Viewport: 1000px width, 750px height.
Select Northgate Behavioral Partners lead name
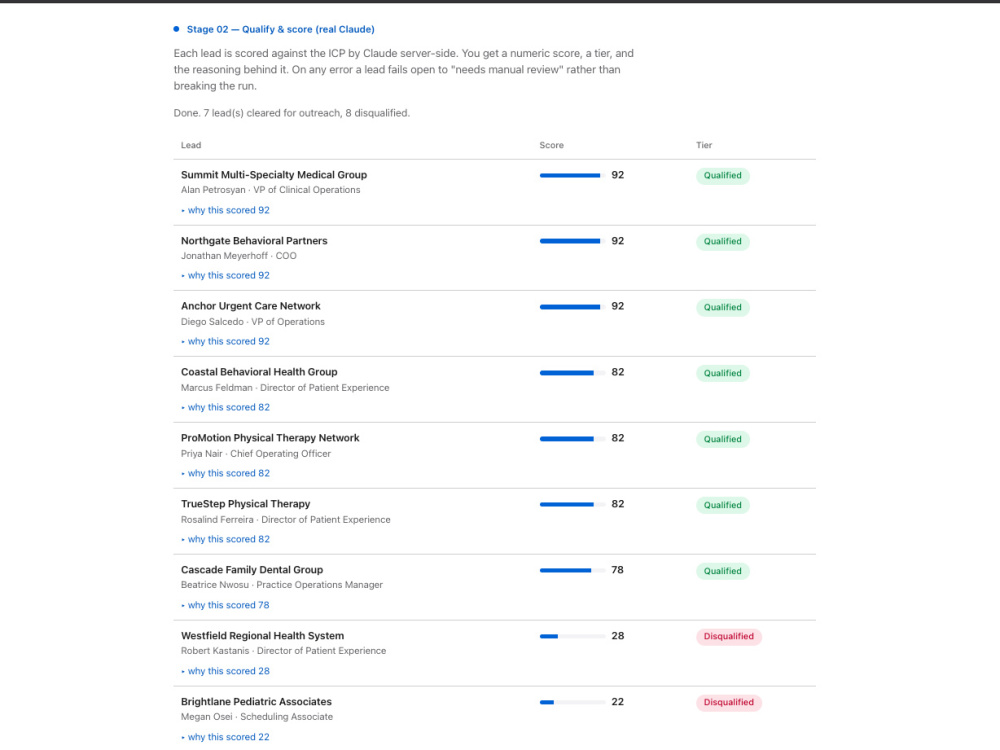tap(254, 240)
